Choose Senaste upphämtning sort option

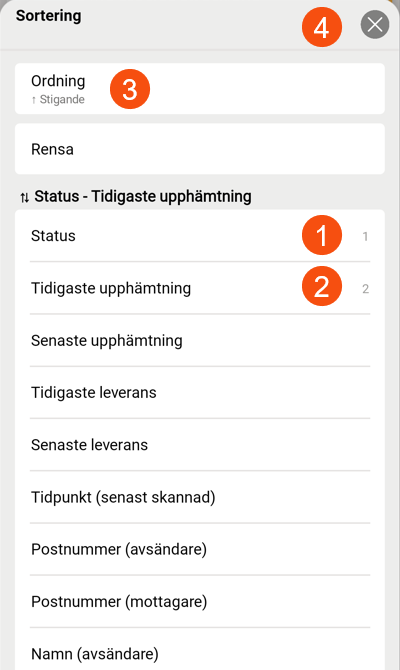(x=200, y=341)
